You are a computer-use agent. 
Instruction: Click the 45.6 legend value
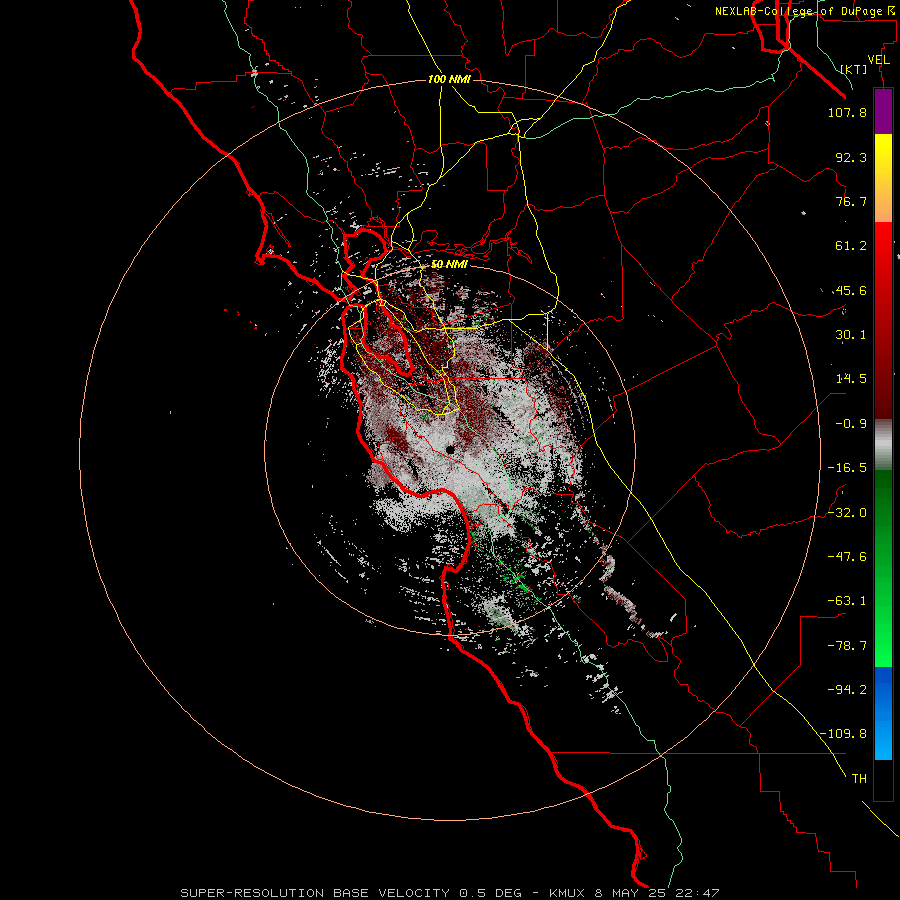[851, 290]
